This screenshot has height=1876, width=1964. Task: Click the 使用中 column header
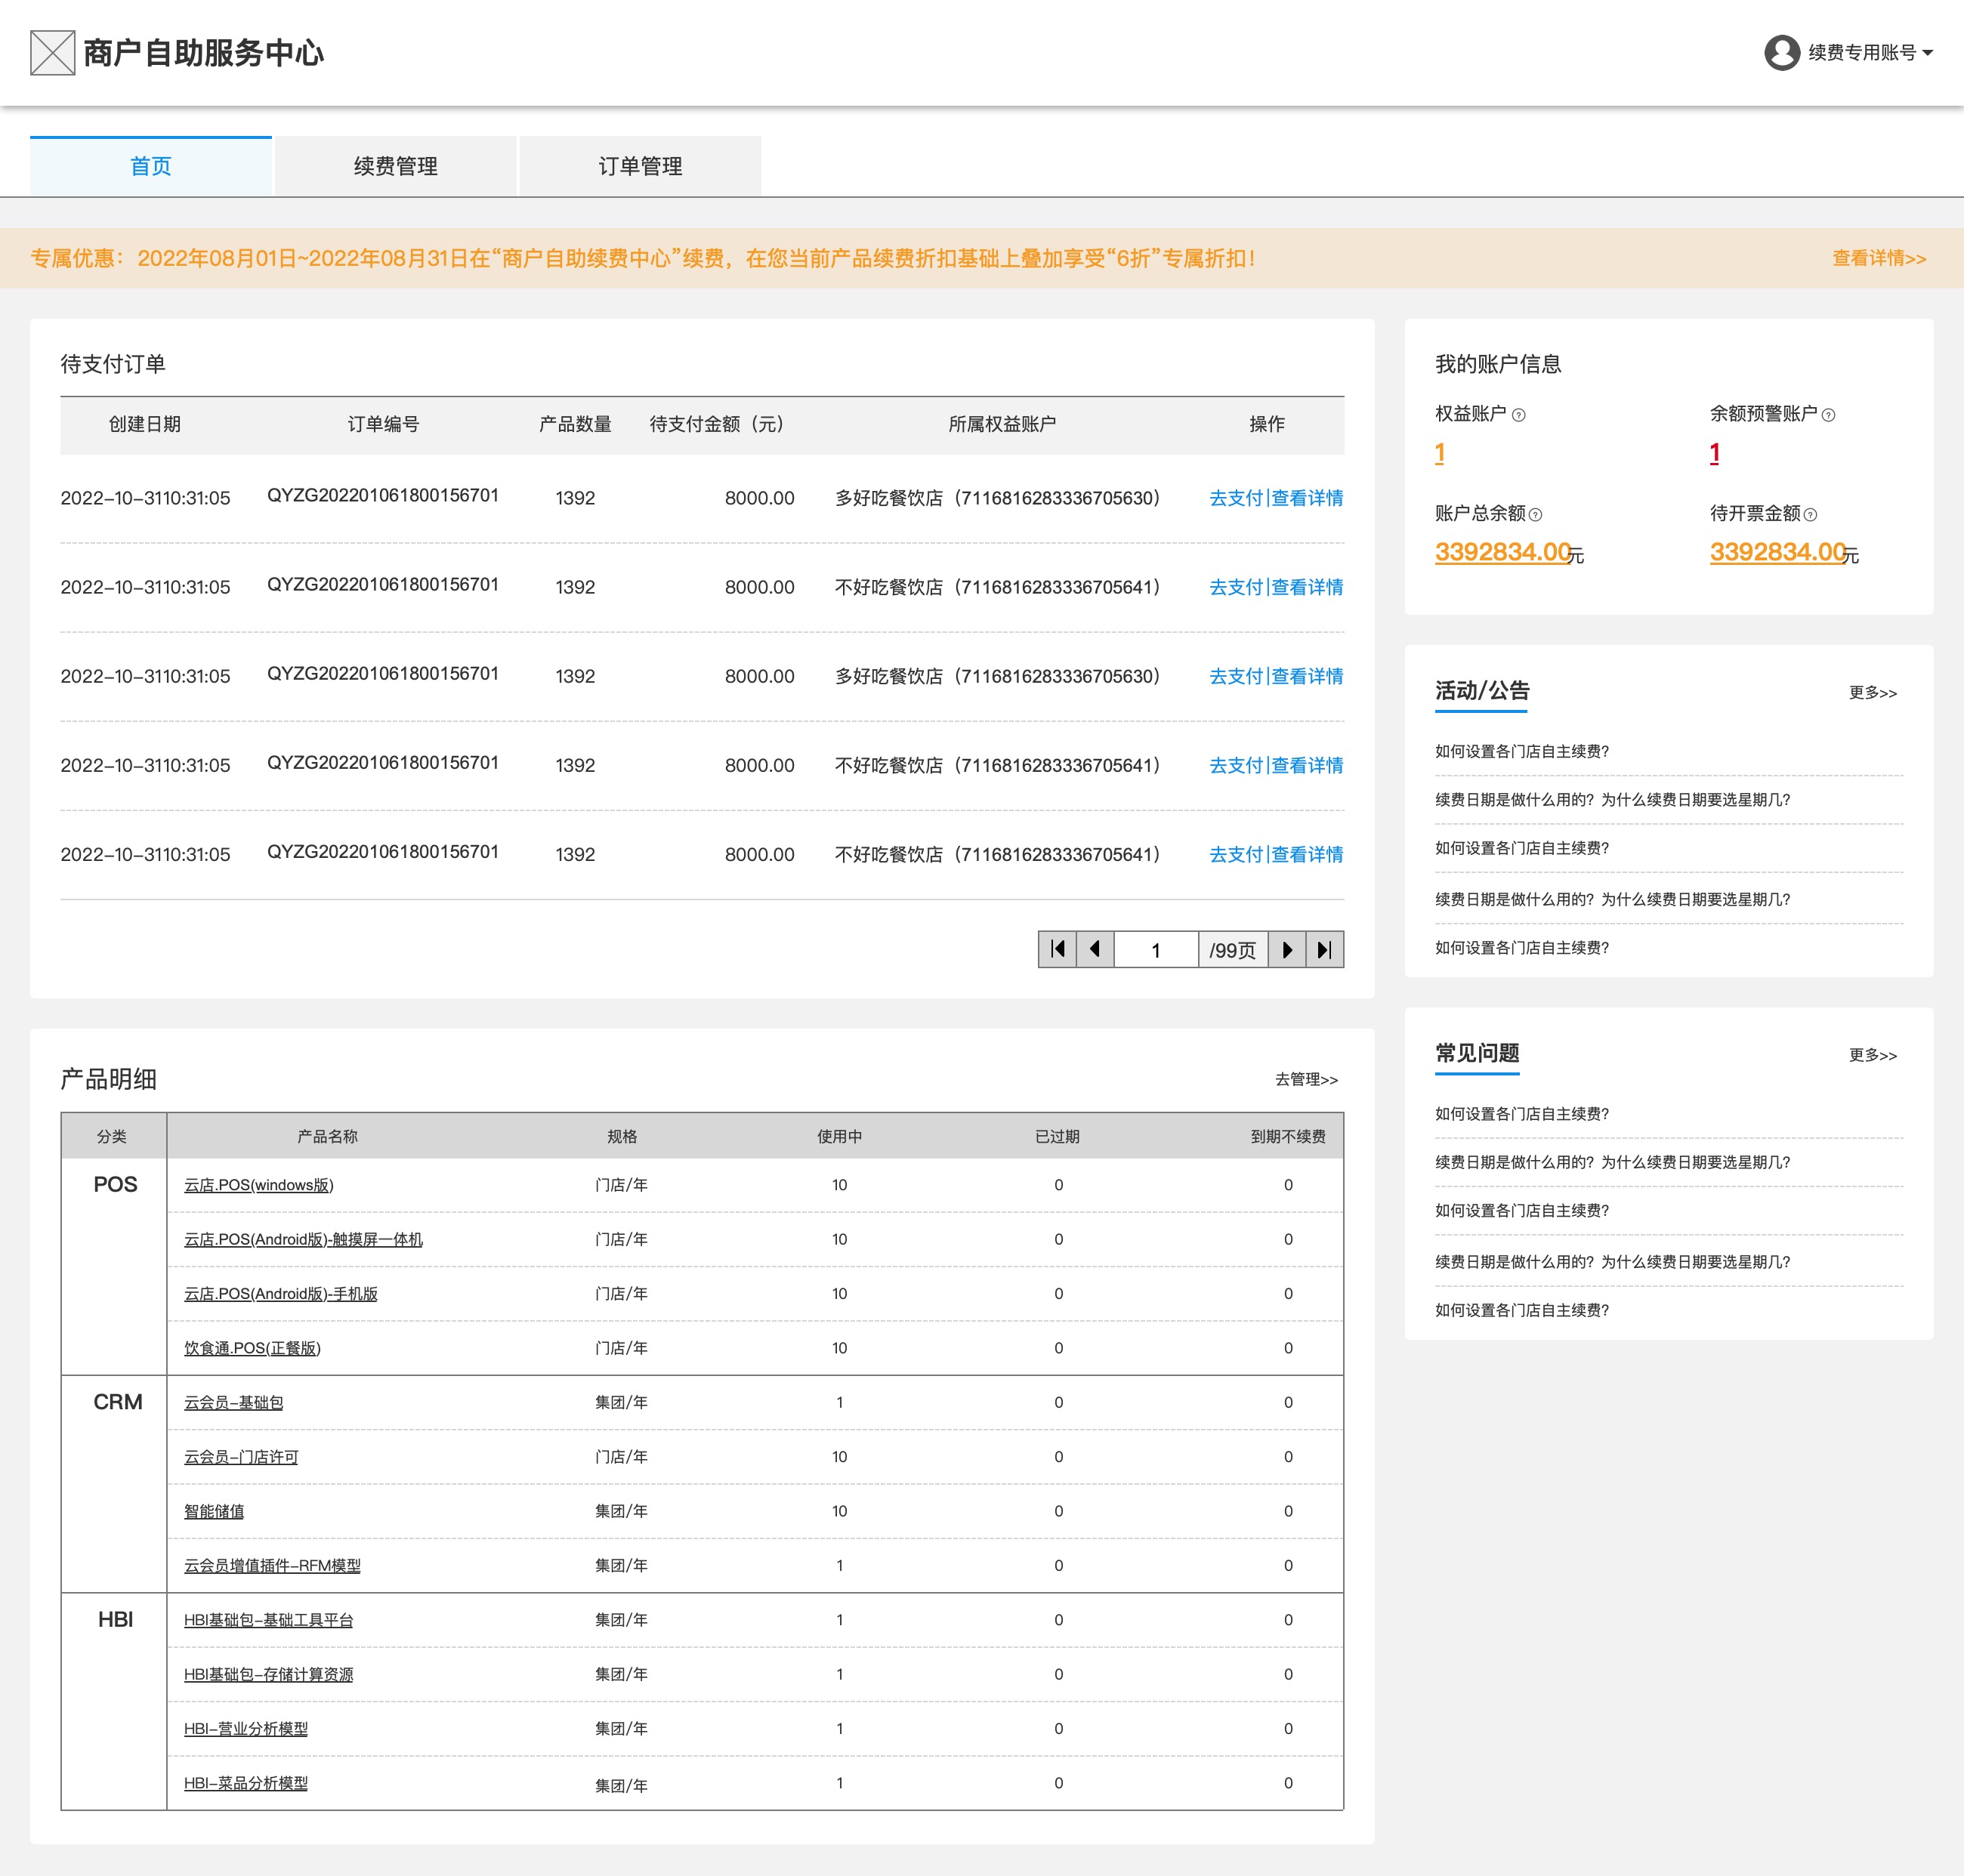point(839,1136)
